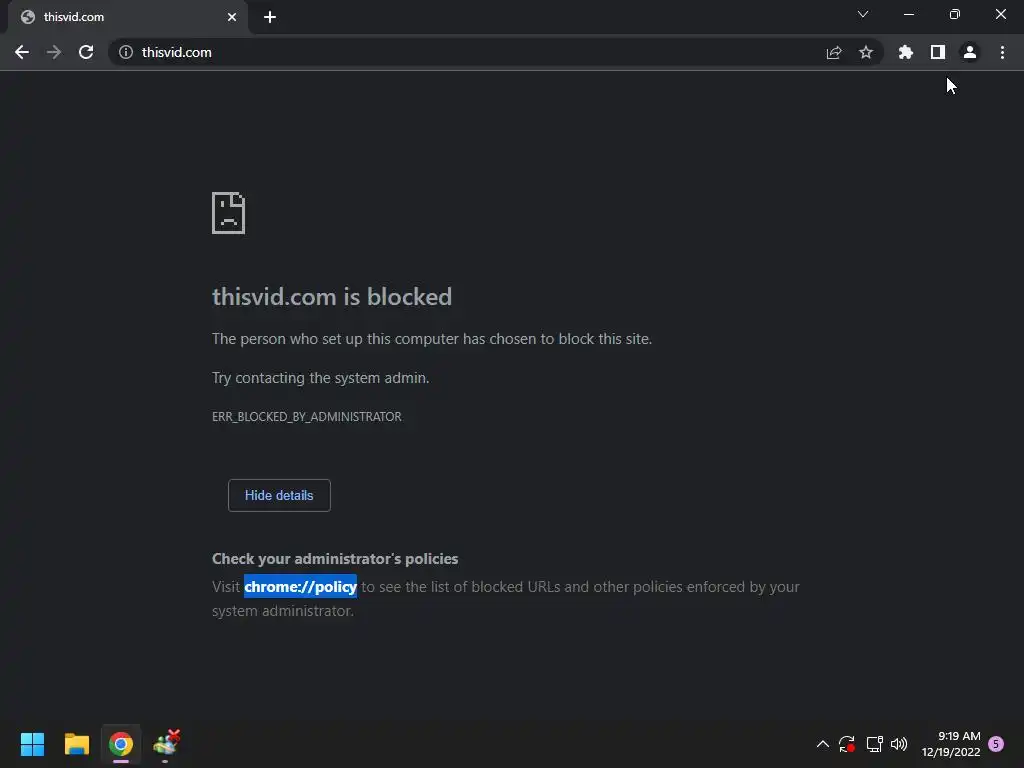Restore down the Chrome window
The width and height of the screenshot is (1024, 768).
[955, 14]
